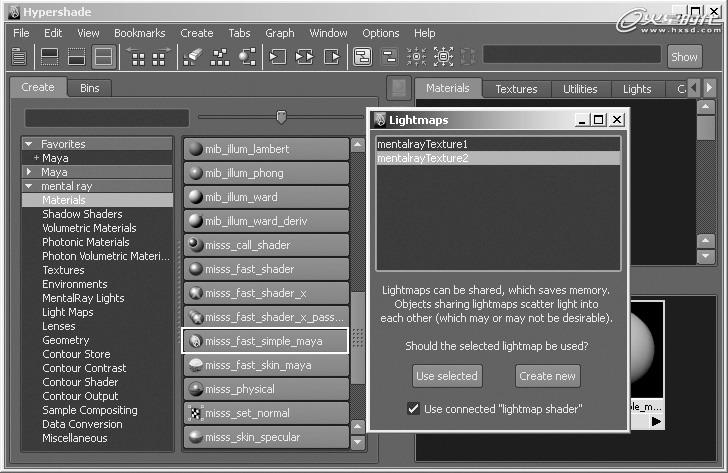Show previous tabs with left arrow
Viewport: 728px width, 473px height.
[x=694, y=87]
